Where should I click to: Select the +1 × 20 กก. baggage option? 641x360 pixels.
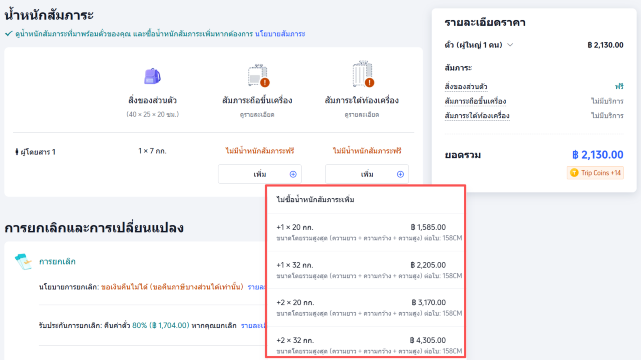coord(365,232)
